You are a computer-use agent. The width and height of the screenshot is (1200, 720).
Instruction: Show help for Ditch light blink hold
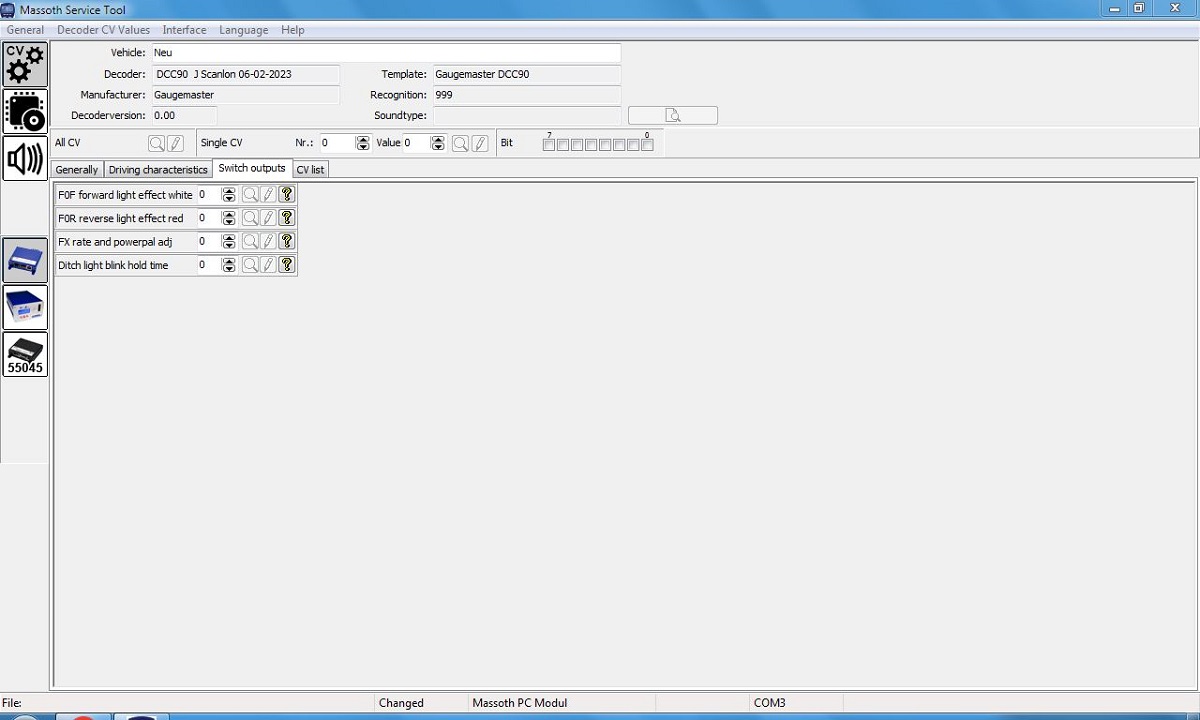[286, 265]
